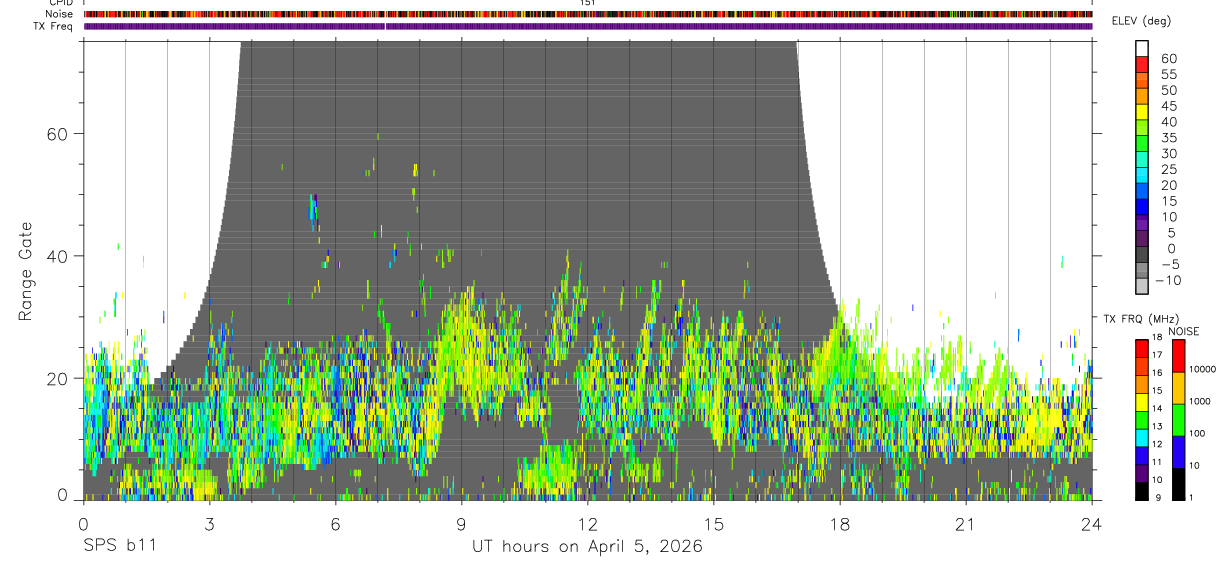Image resolution: width=1228 pixels, height=567 pixels.
Task: Select the 'Noise' row label at top left
Action: tap(60, 14)
